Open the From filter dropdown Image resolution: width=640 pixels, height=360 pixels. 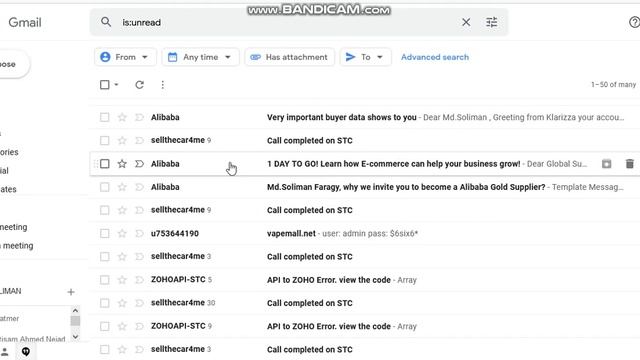[125, 57]
